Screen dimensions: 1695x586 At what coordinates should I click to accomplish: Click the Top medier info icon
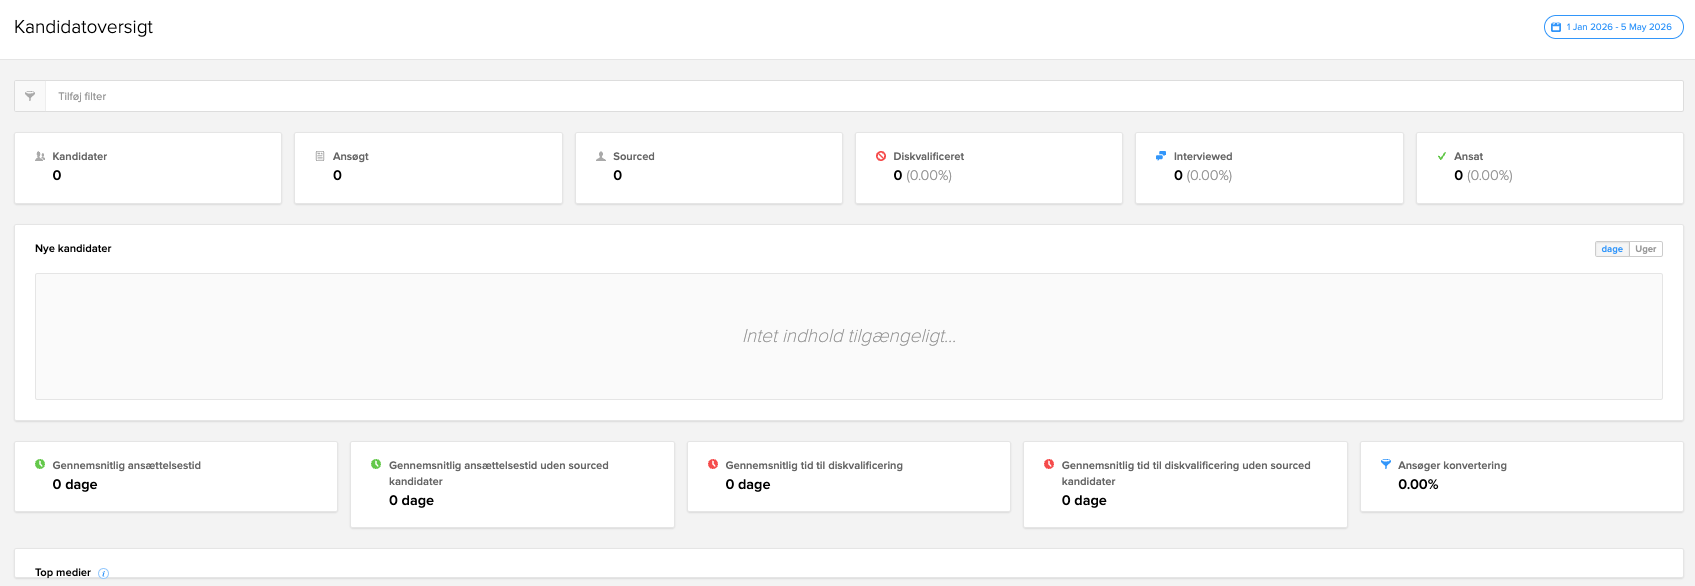(x=103, y=573)
